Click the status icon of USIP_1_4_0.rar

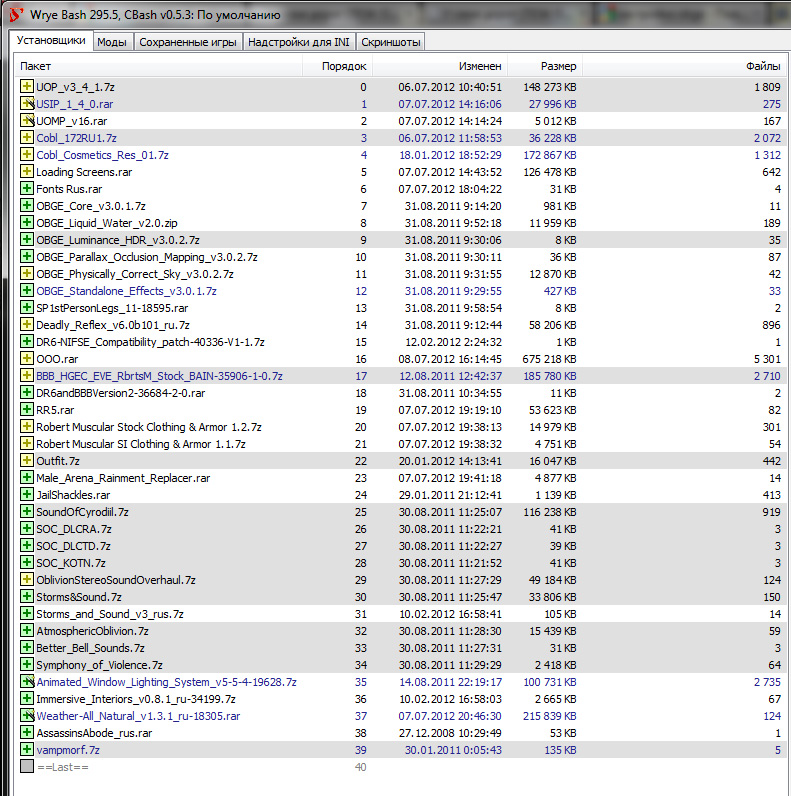pyautogui.click(x=27, y=104)
